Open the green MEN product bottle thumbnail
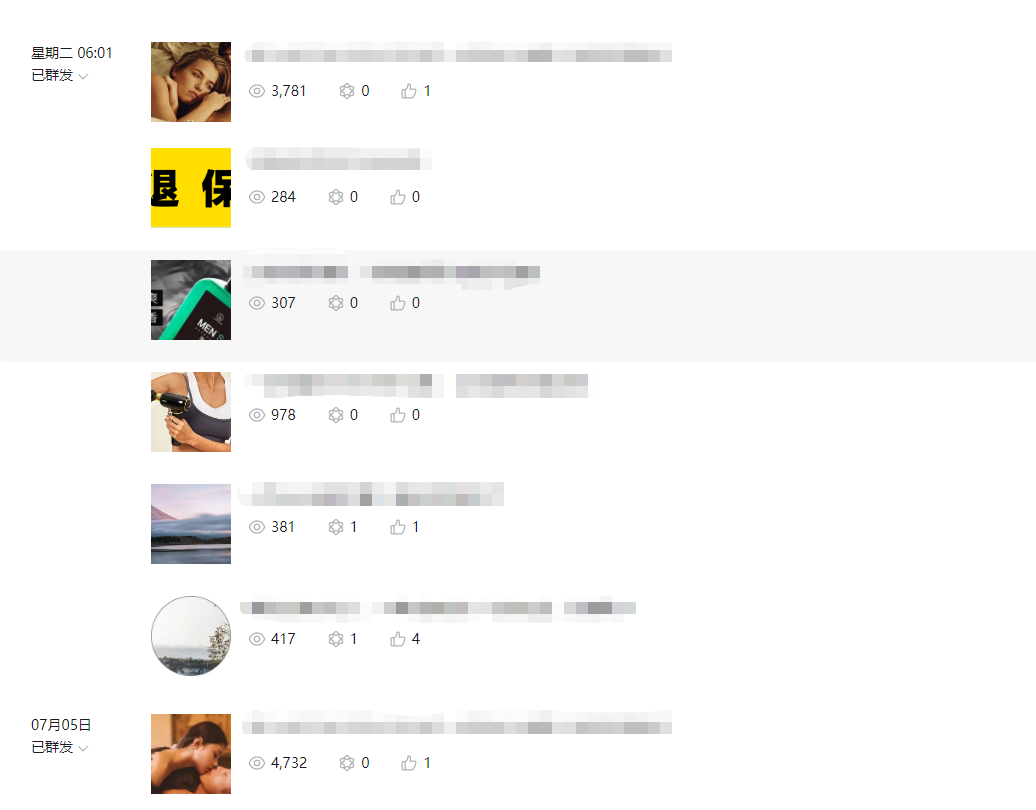 pos(191,300)
